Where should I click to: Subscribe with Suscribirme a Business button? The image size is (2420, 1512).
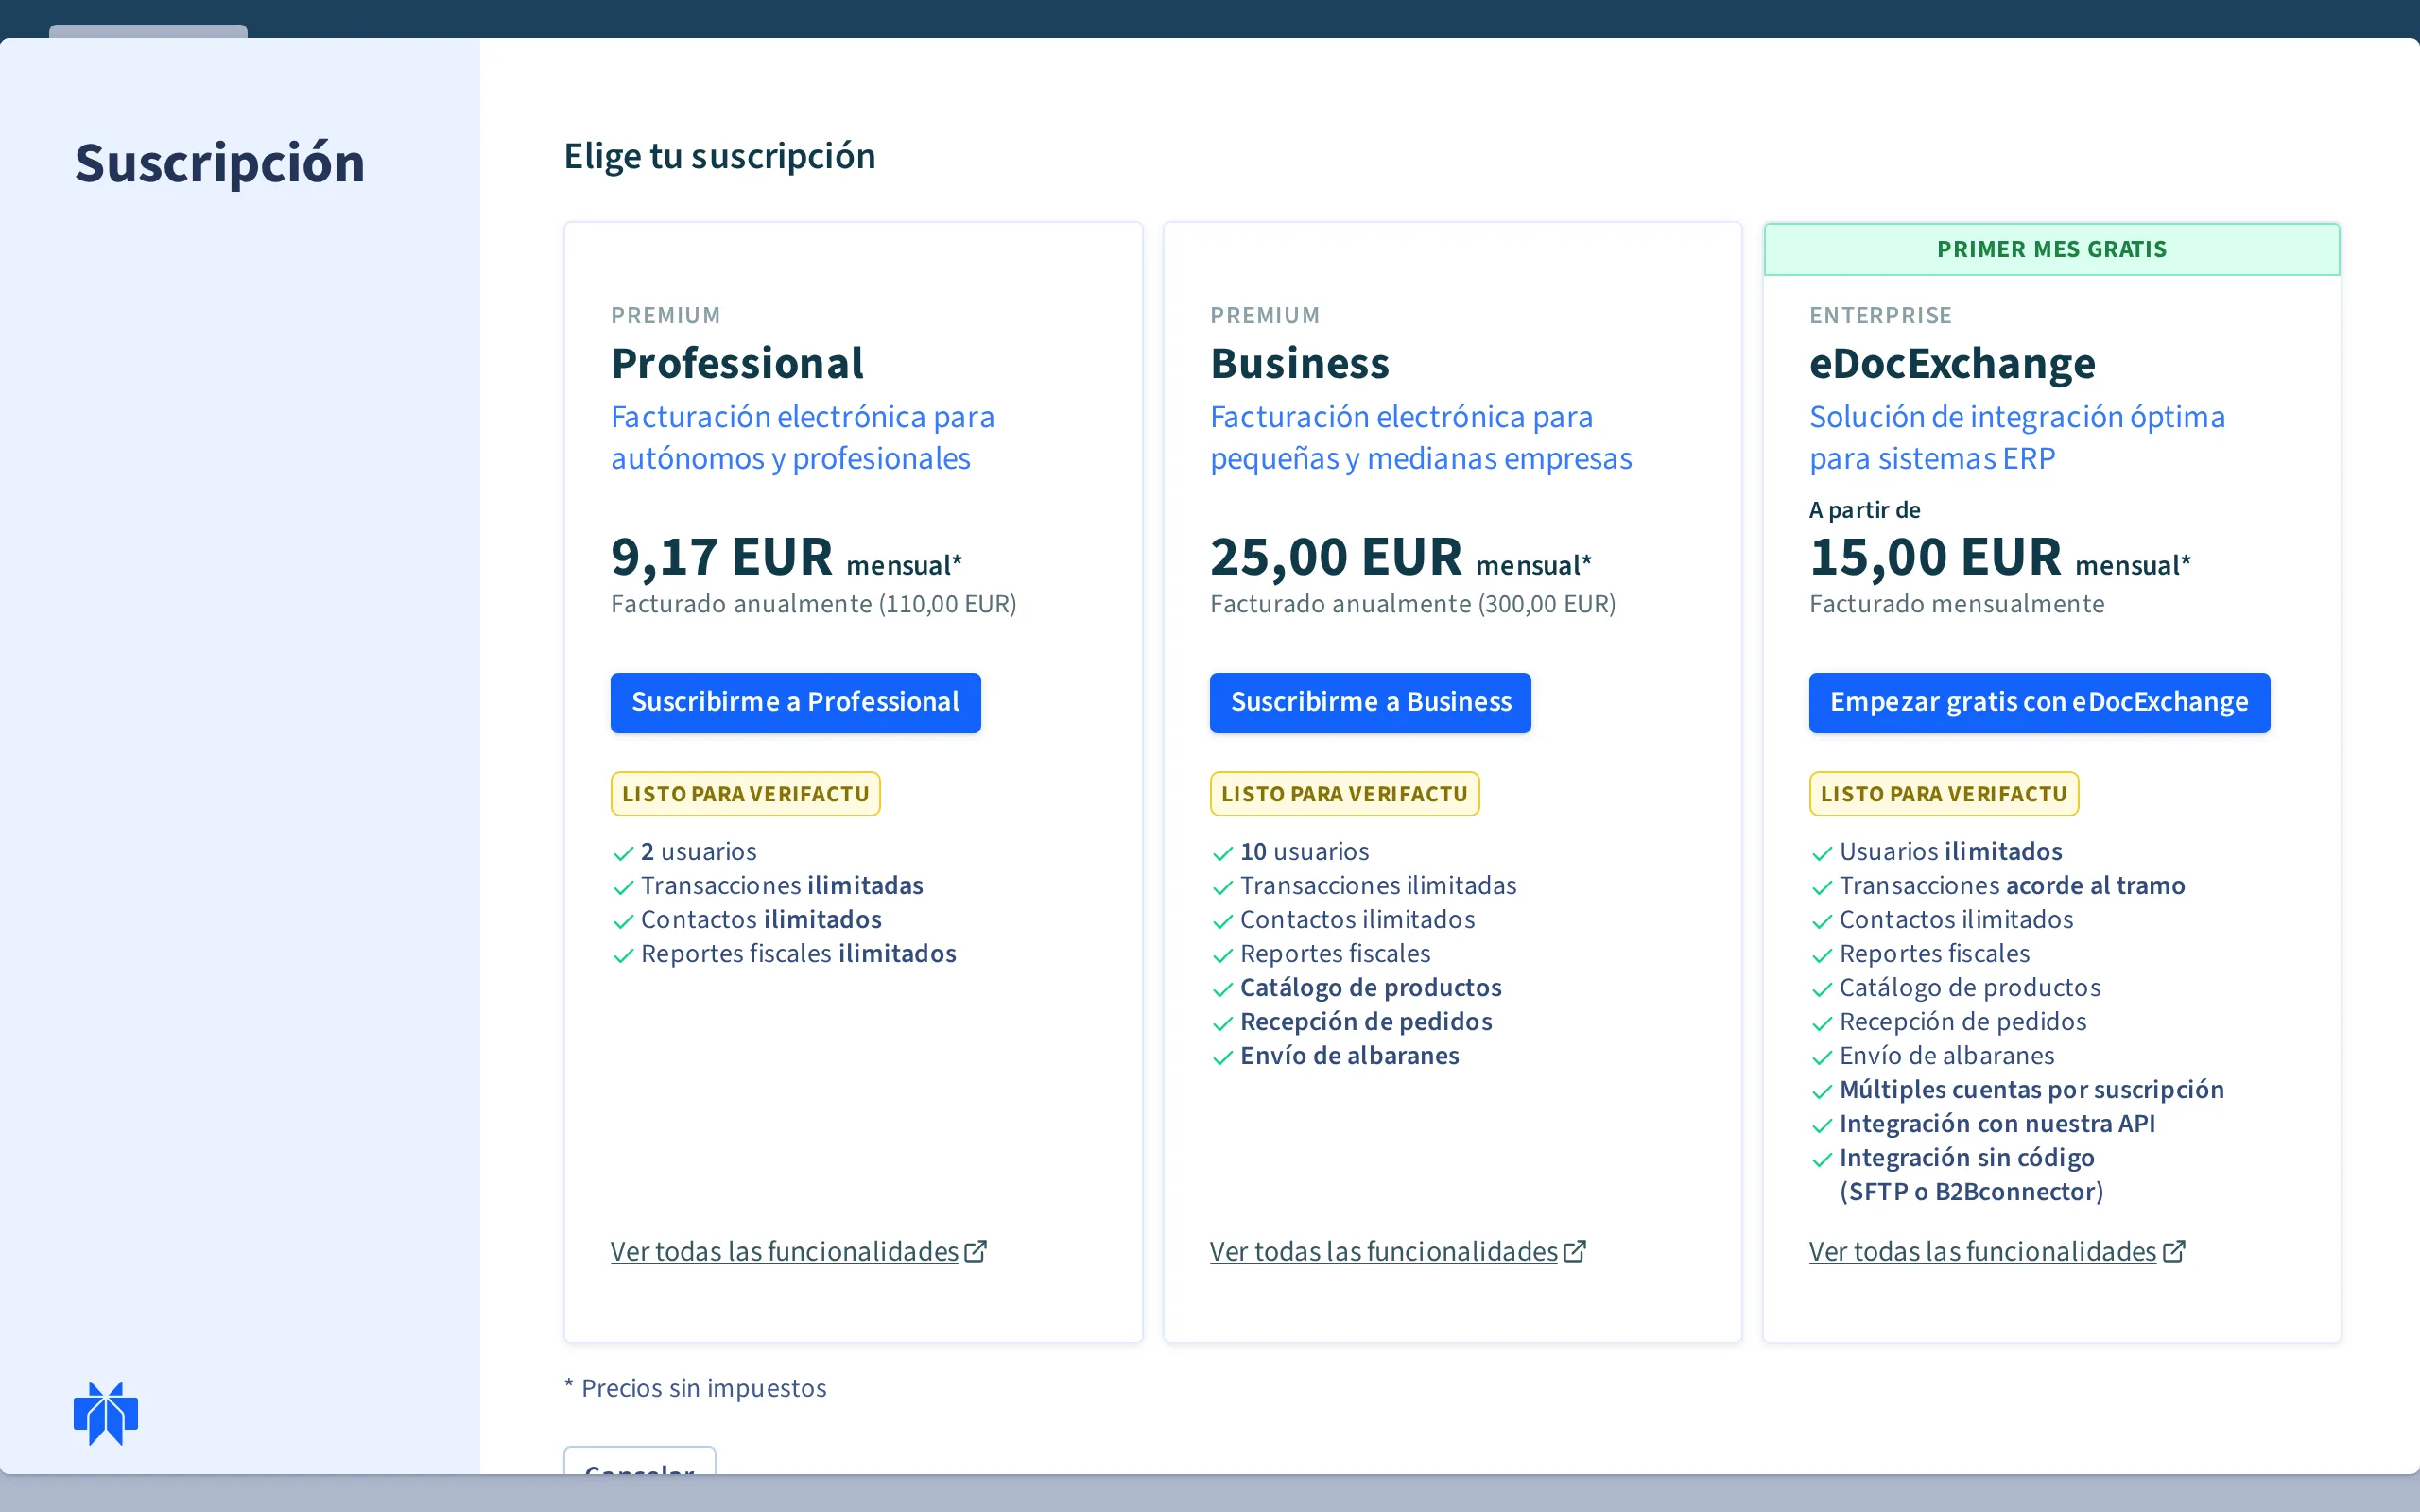pos(1370,702)
